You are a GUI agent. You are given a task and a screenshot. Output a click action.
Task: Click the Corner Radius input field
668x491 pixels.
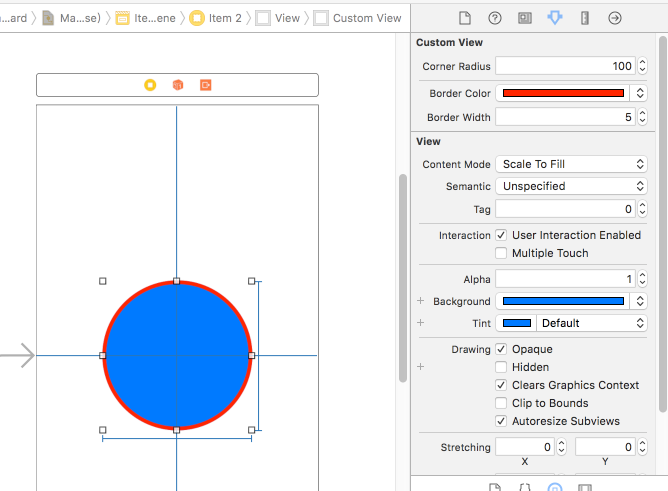point(565,66)
